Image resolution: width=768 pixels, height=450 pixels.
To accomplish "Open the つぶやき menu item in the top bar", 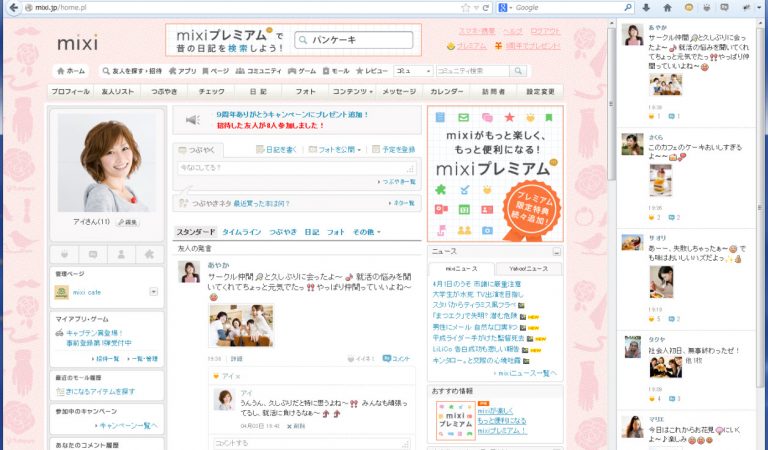I will coord(164,92).
